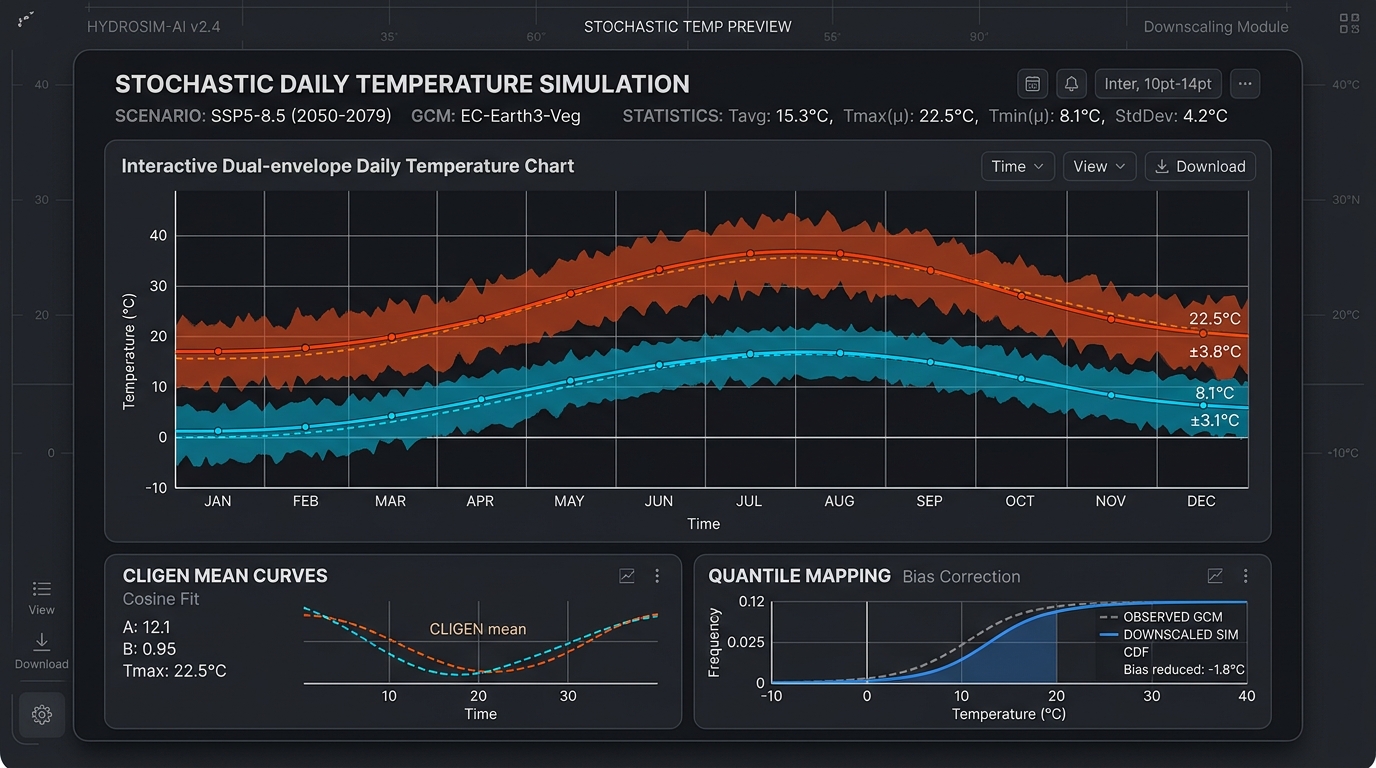Image resolution: width=1376 pixels, height=768 pixels.
Task: Expand the View dropdown above chart
Action: coord(1099,167)
